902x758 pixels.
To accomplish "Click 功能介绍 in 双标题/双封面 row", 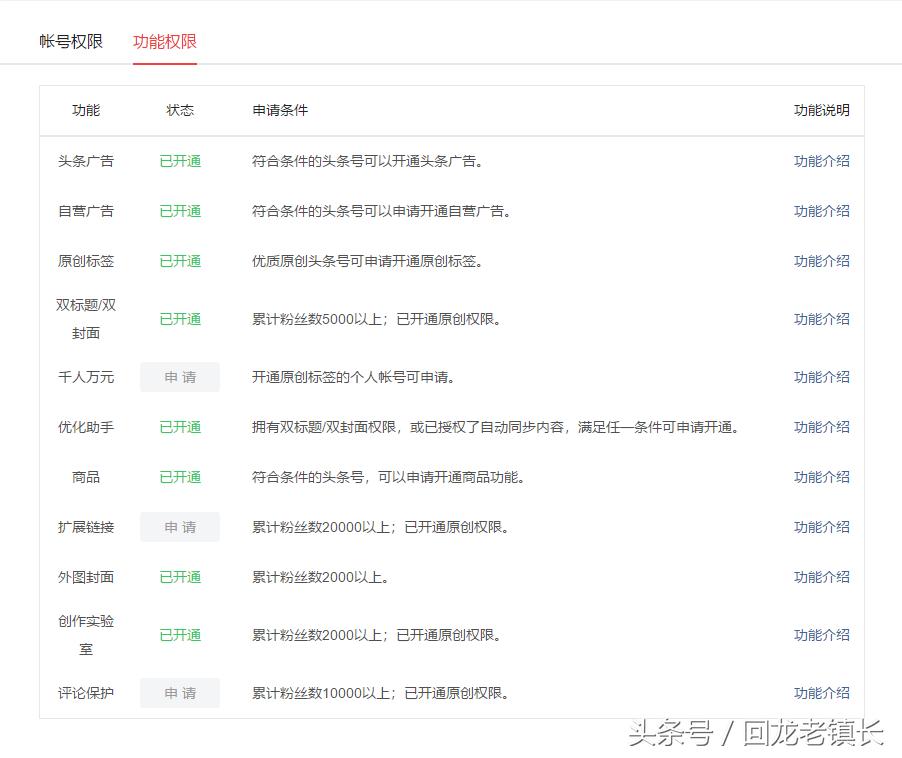I will coord(821,319).
